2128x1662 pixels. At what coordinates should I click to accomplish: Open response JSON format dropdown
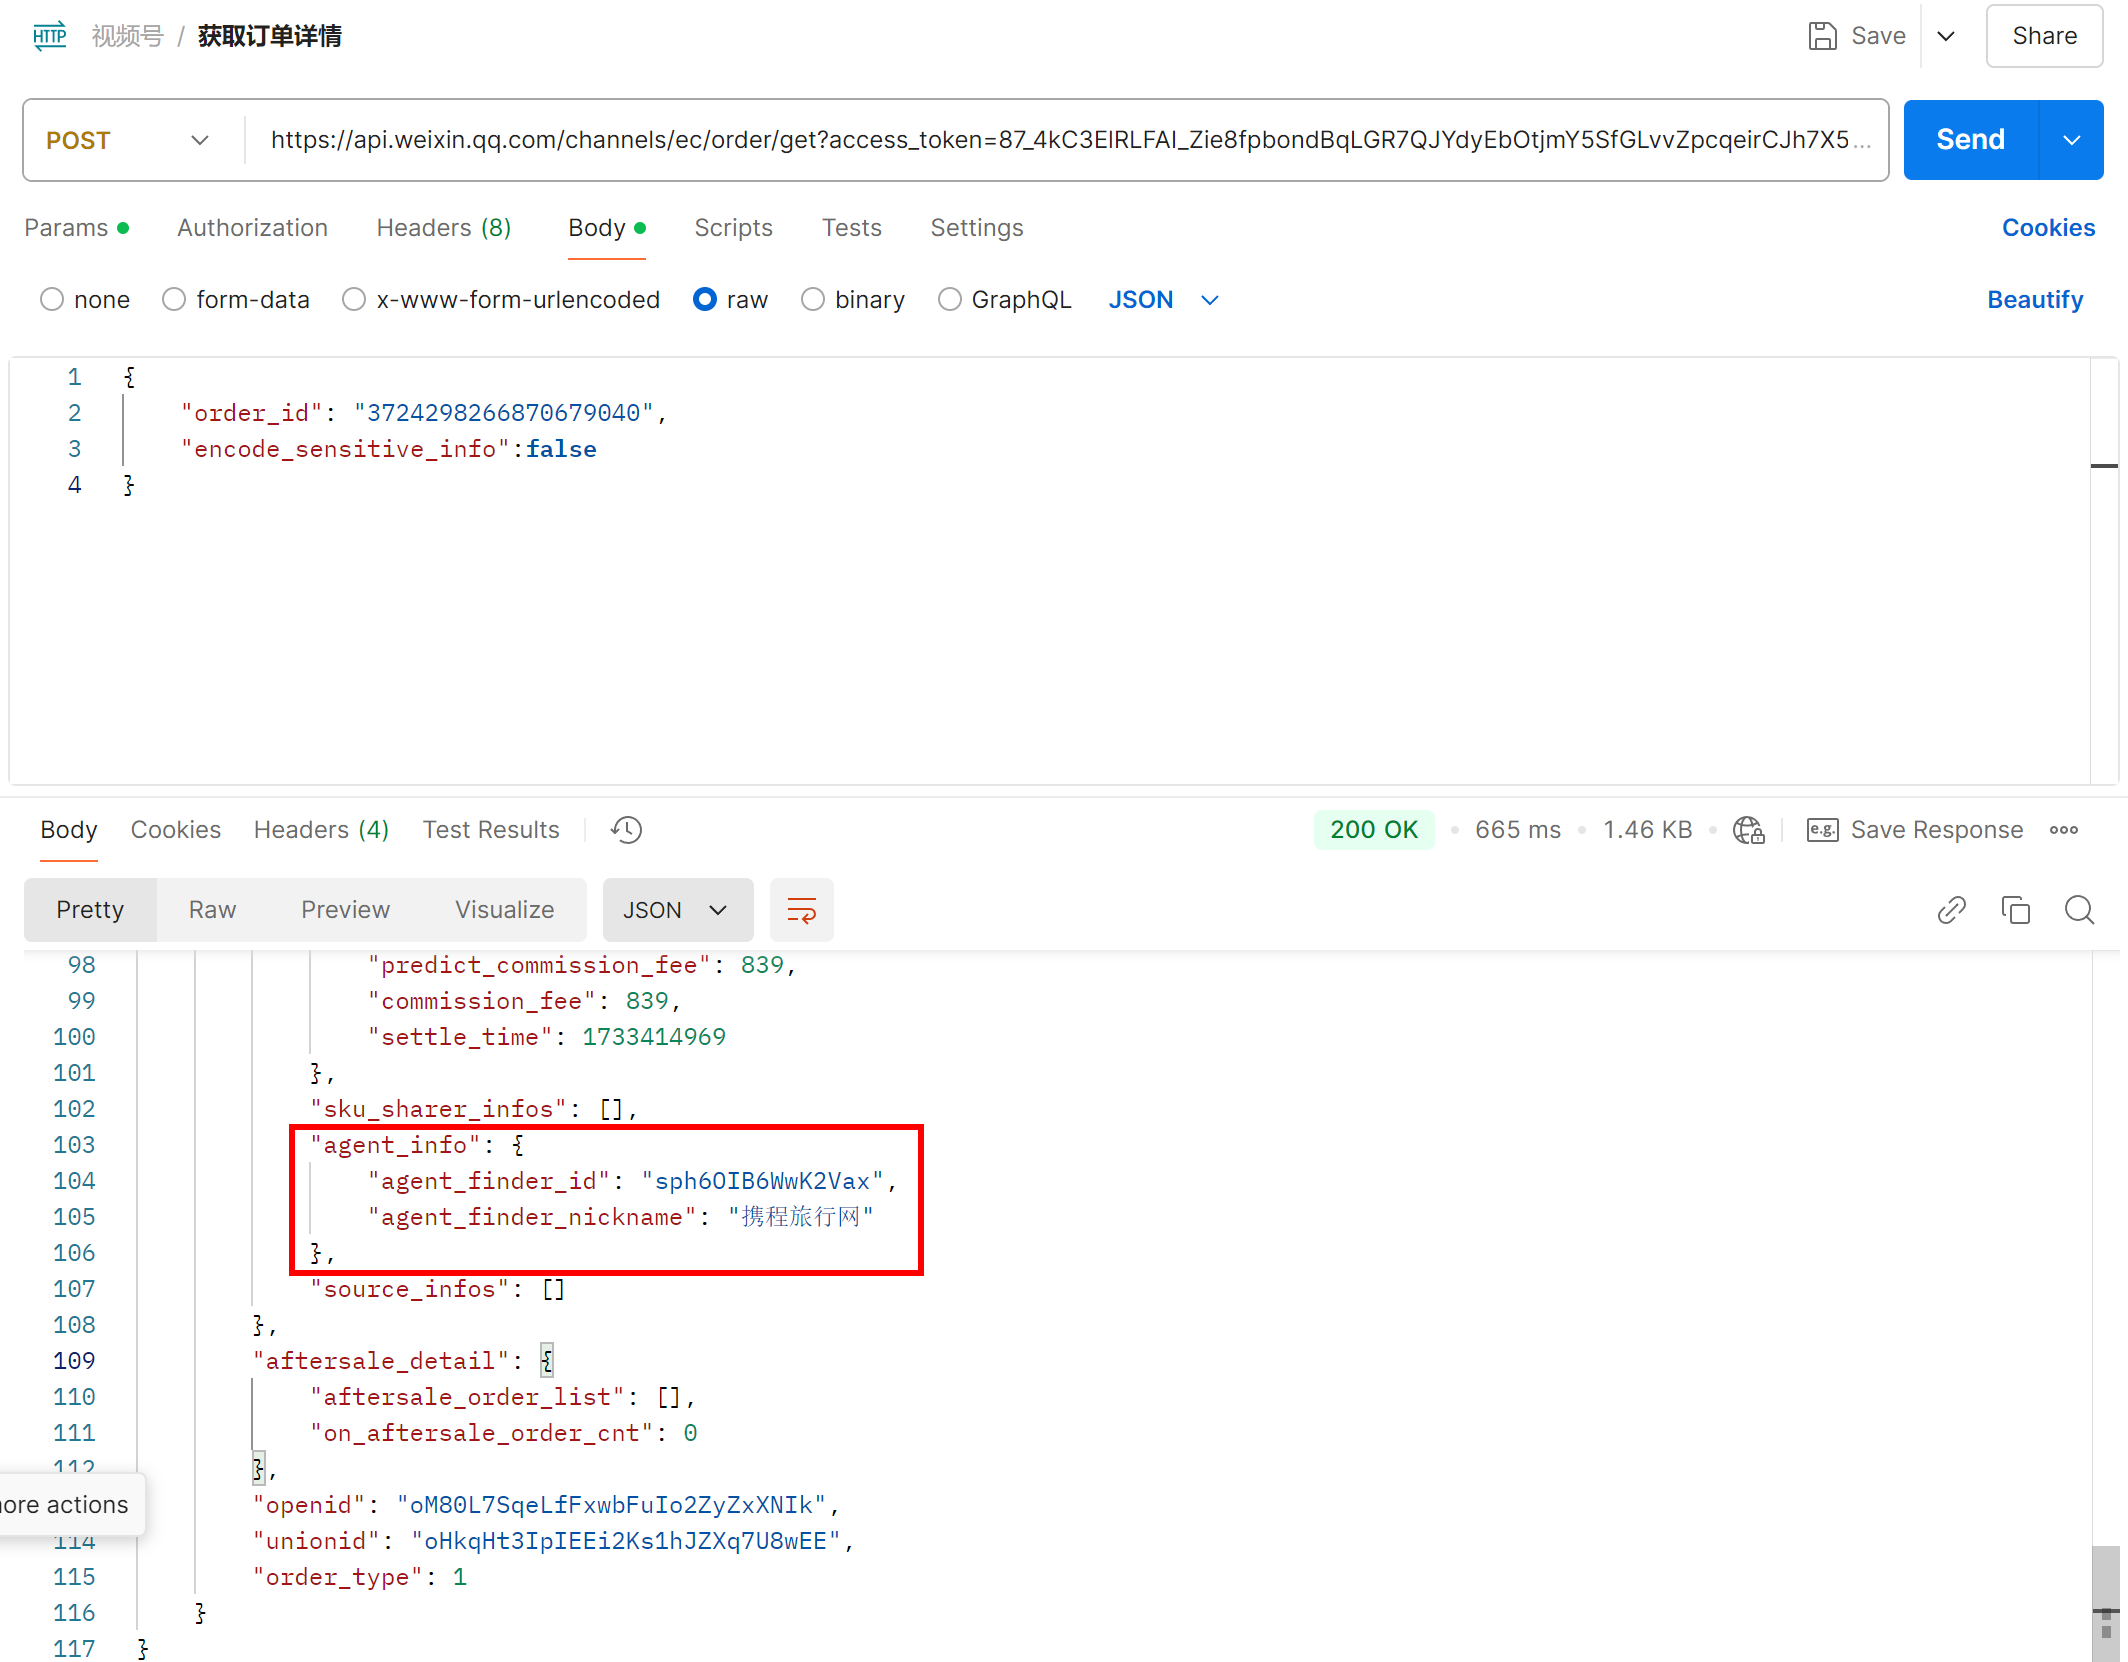point(677,910)
